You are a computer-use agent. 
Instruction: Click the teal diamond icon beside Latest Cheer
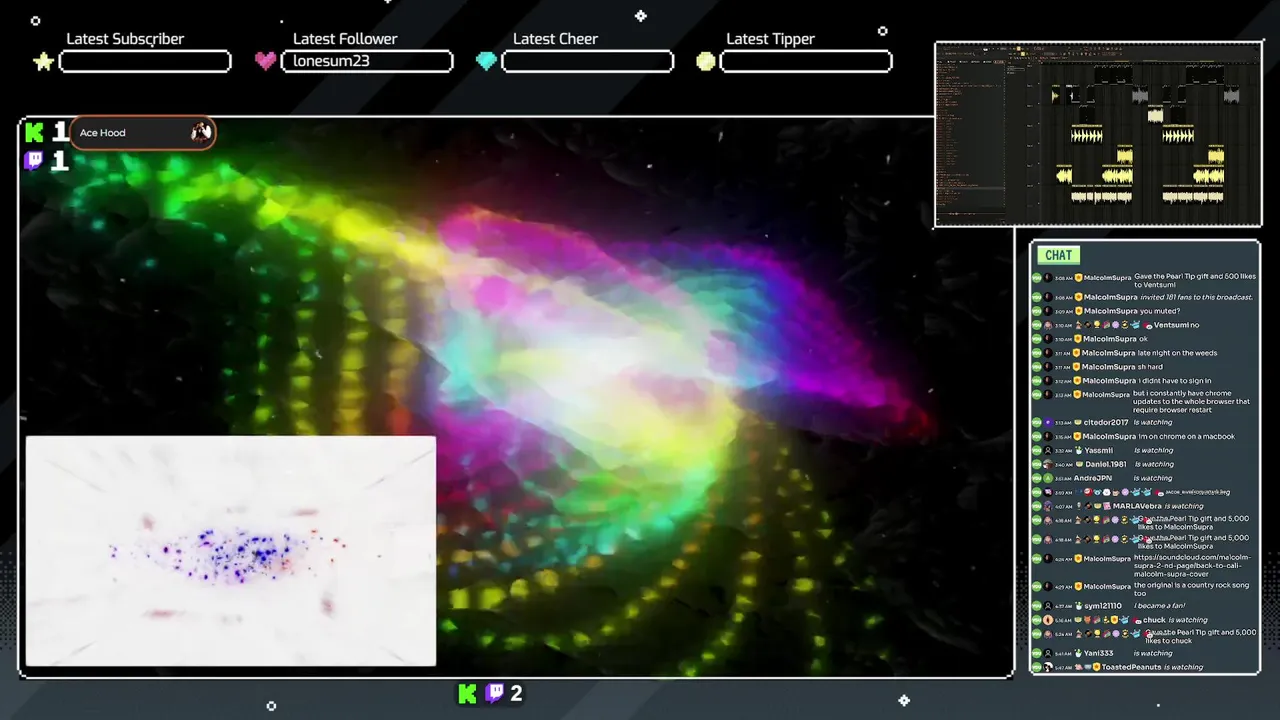click(x=486, y=61)
